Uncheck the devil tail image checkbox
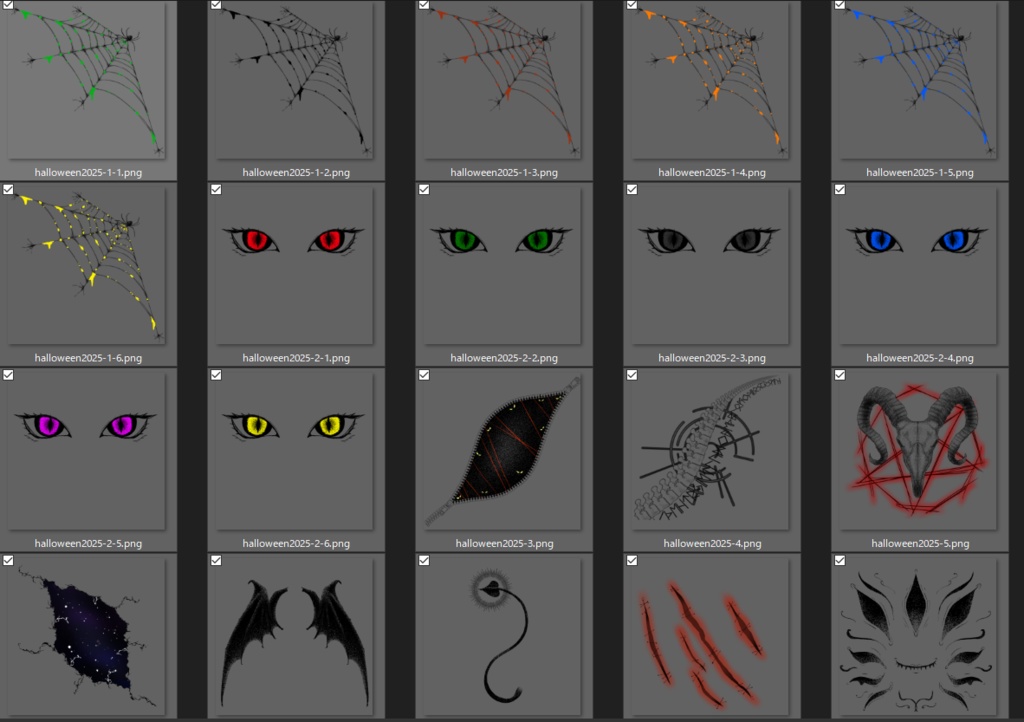The width and height of the screenshot is (1024, 722). pyautogui.click(x=424, y=560)
